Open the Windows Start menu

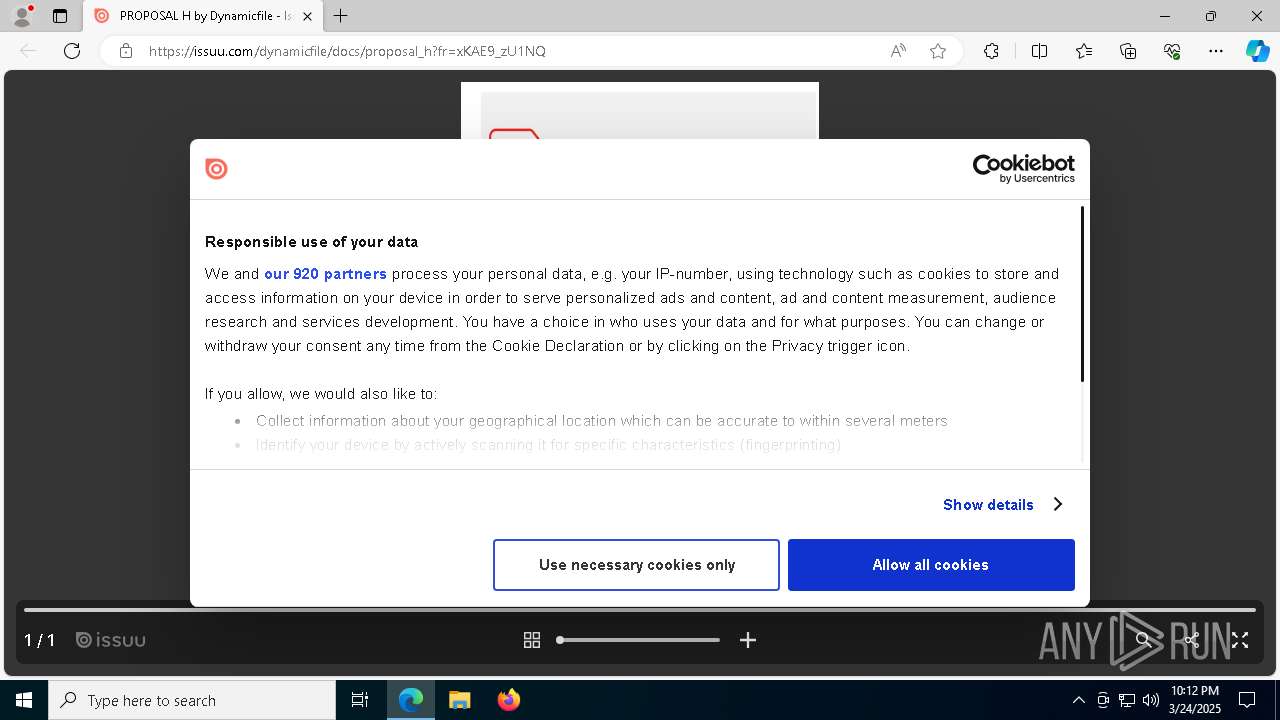coord(24,700)
